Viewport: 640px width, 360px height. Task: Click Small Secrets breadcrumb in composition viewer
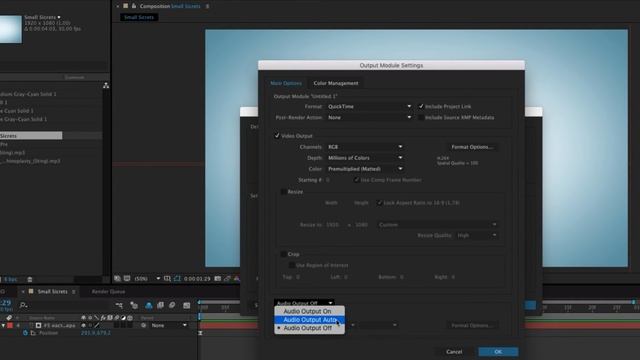click(x=139, y=17)
